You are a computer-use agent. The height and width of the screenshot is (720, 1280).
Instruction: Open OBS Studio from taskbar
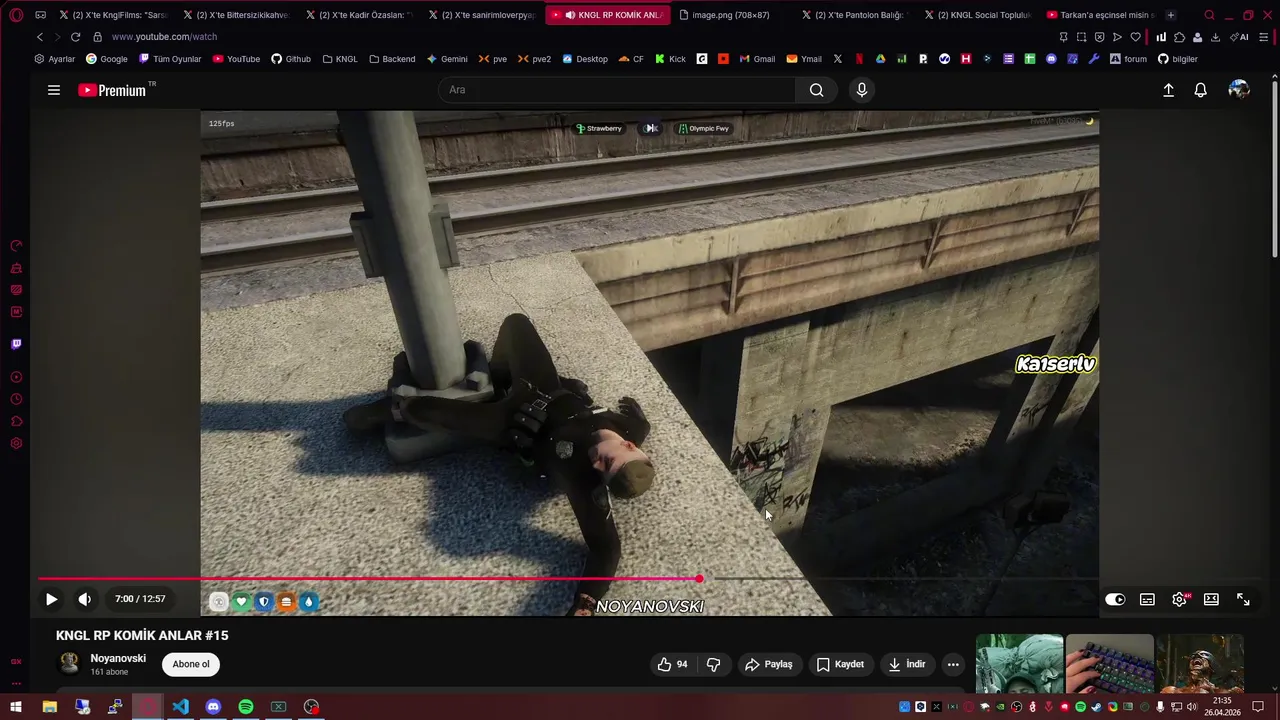tap(312, 707)
